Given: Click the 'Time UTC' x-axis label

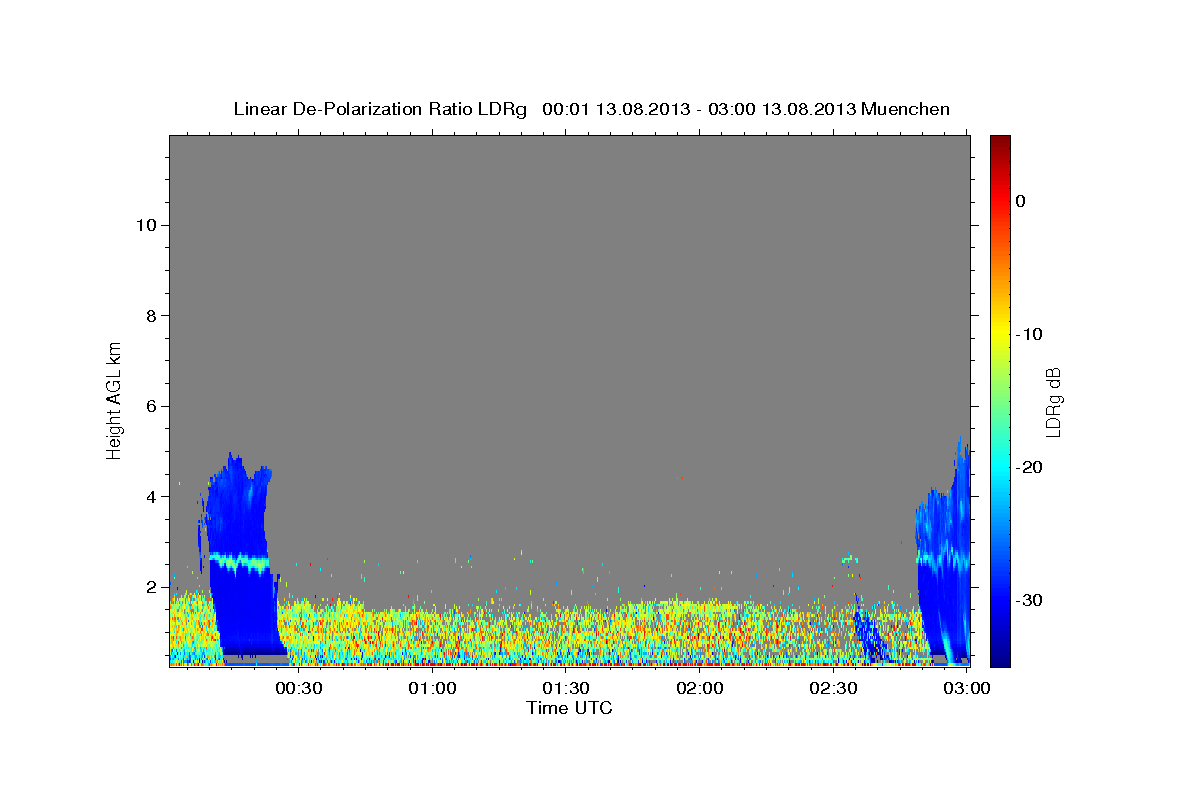Looking at the screenshot, I should pyautogui.click(x=569, y=708).
